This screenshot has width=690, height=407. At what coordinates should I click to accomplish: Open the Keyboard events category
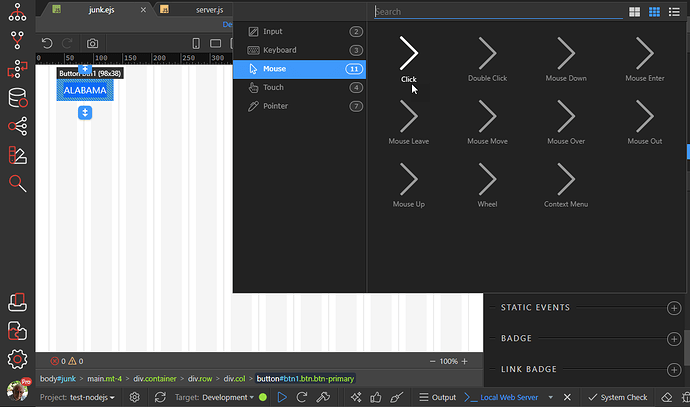point(299,50)
